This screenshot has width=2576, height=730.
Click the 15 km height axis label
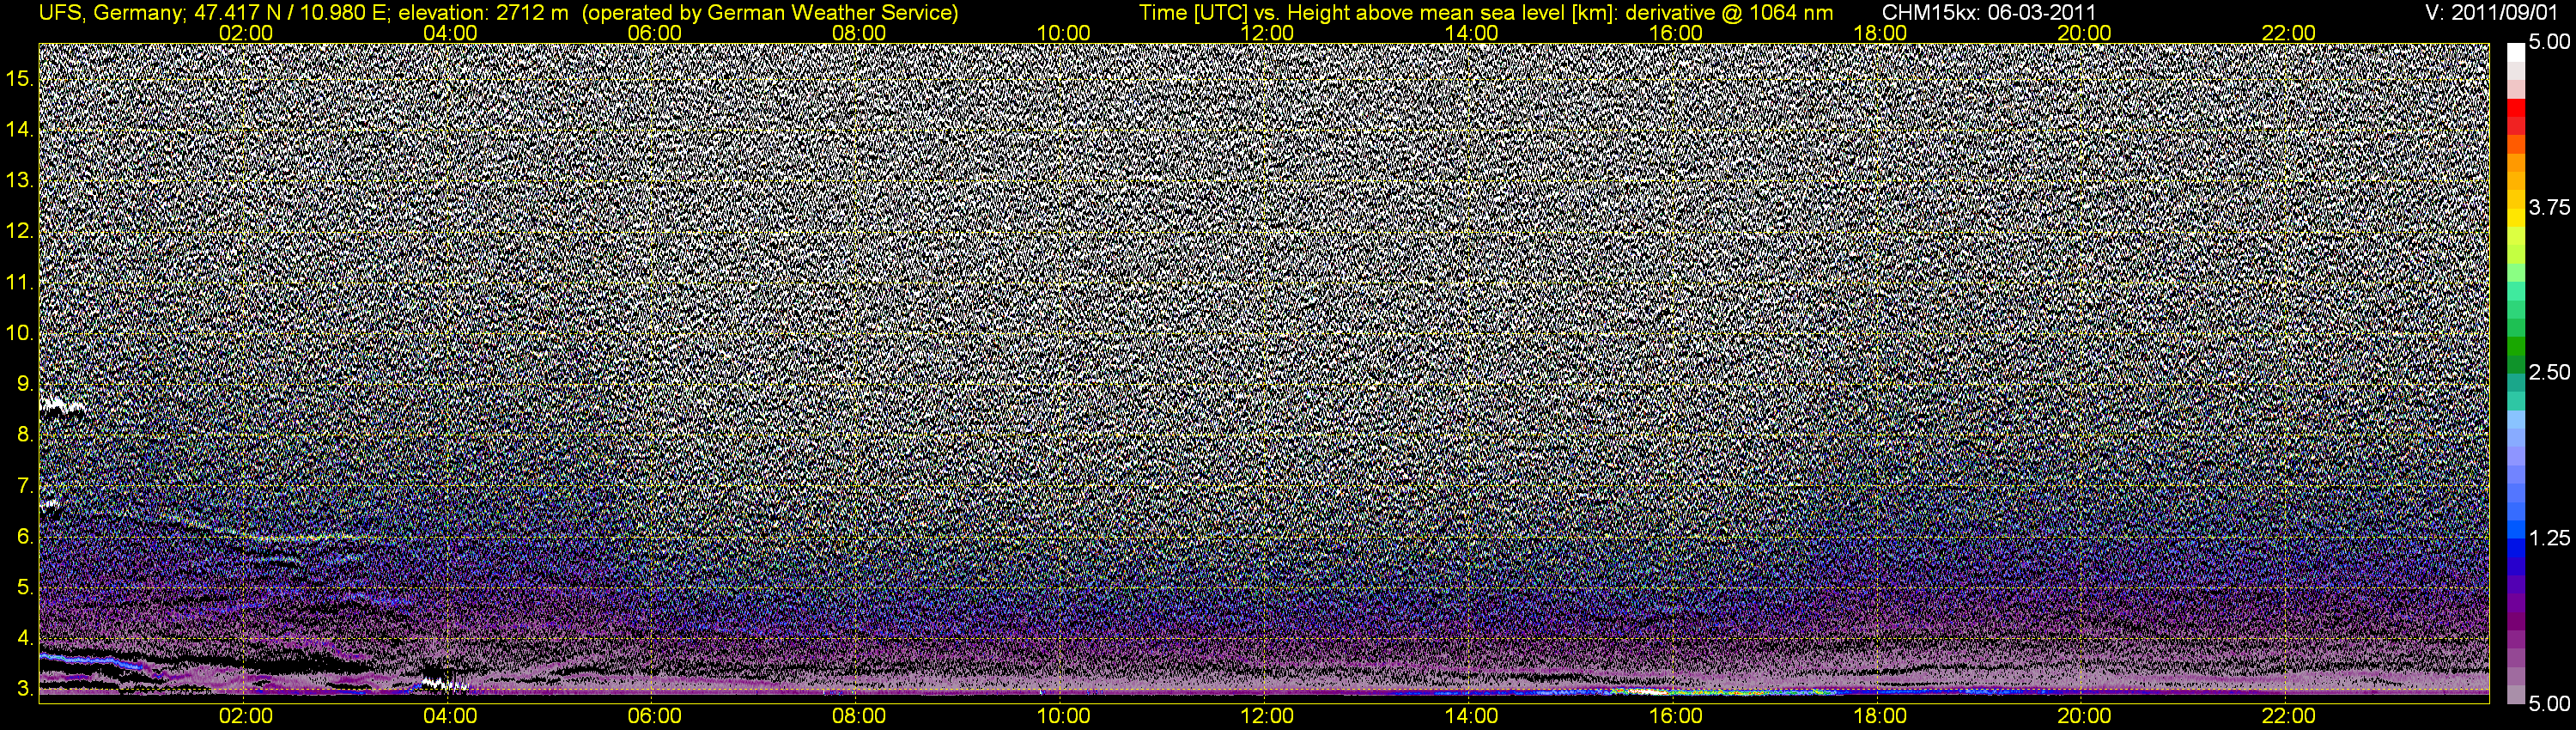coord(20,79)
